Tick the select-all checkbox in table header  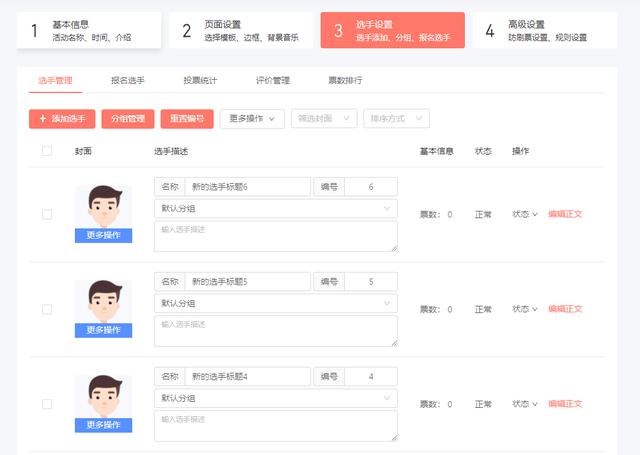coord(47,151)
